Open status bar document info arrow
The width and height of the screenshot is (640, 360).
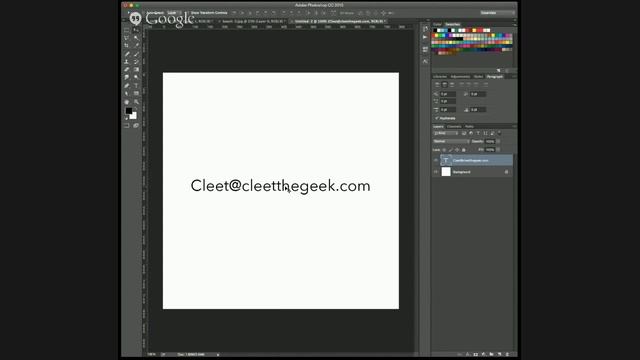(x=218, y=355)
